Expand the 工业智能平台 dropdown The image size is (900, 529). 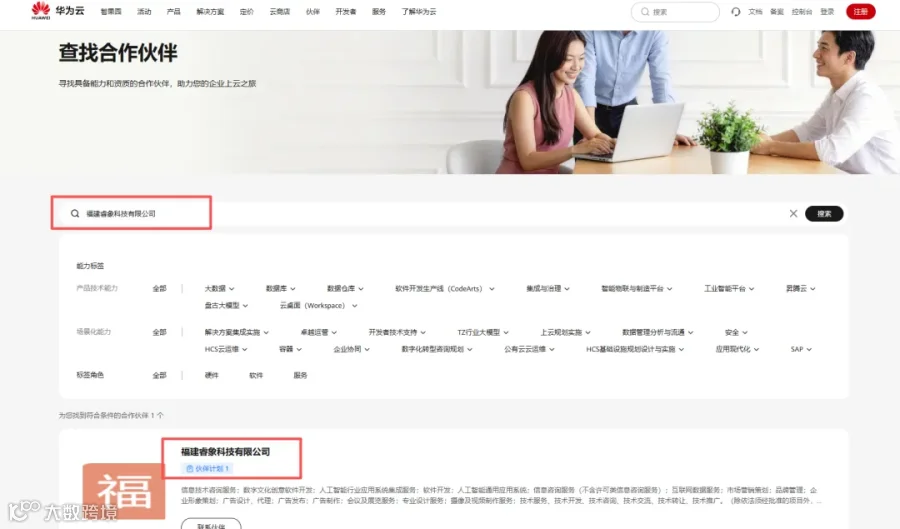coord(729,289)
